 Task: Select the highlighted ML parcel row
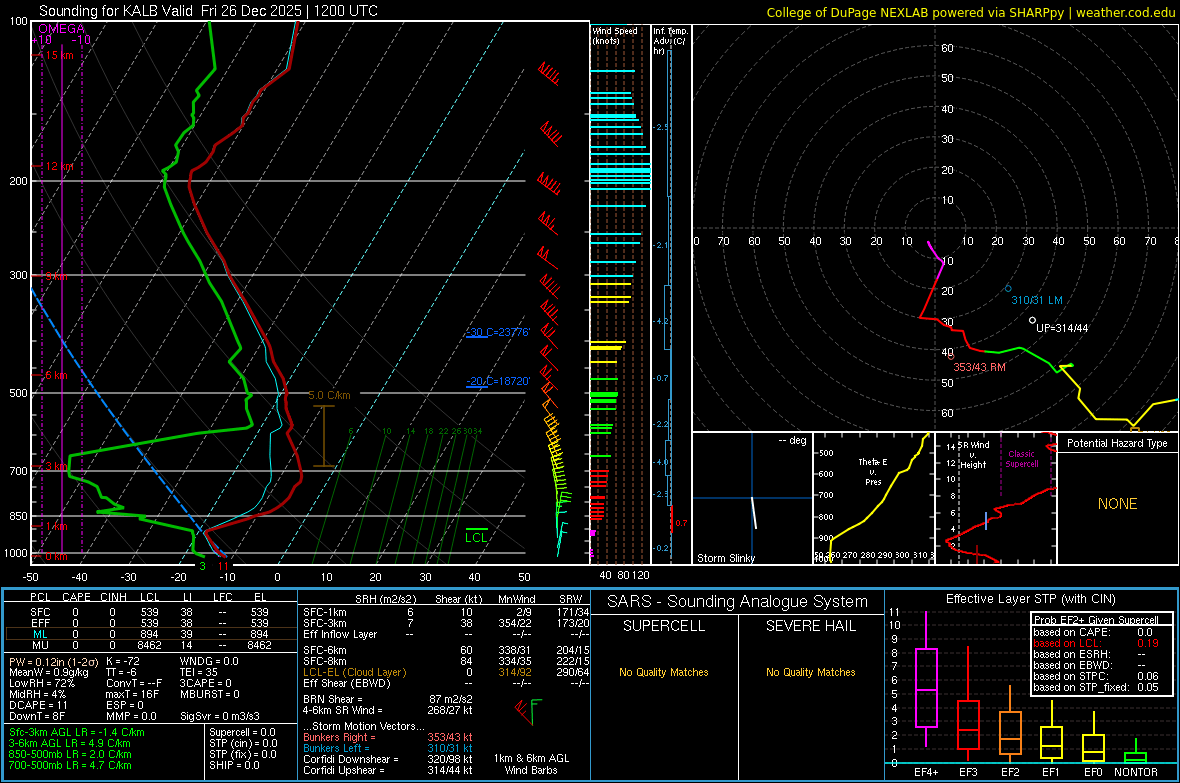[x=151, y=634]
